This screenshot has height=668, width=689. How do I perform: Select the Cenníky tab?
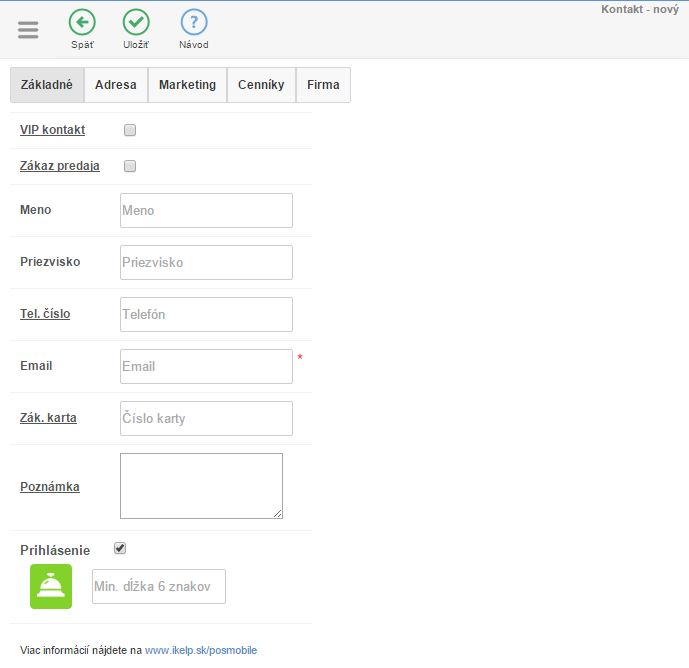coord(261,85)
